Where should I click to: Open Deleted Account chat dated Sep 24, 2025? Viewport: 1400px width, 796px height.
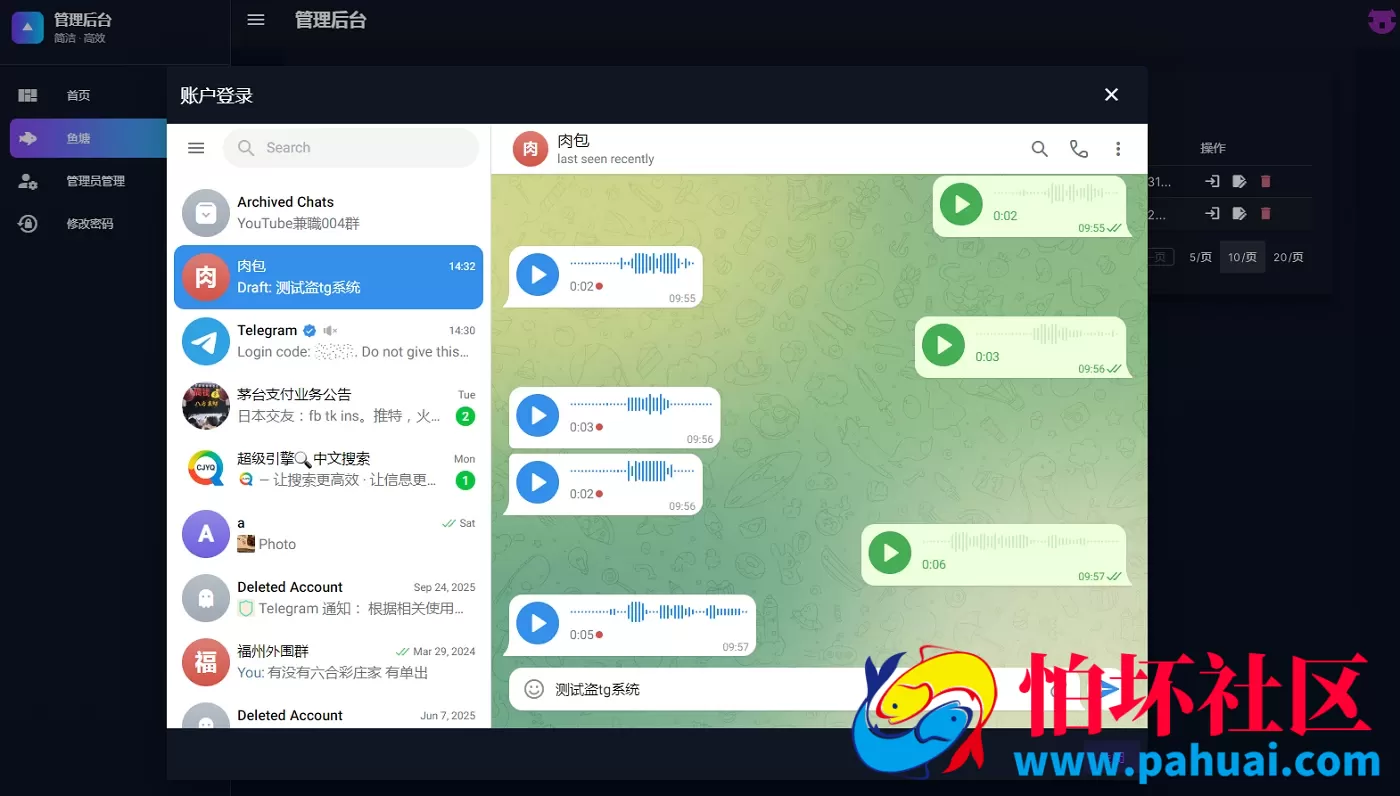tap(328, 598)
